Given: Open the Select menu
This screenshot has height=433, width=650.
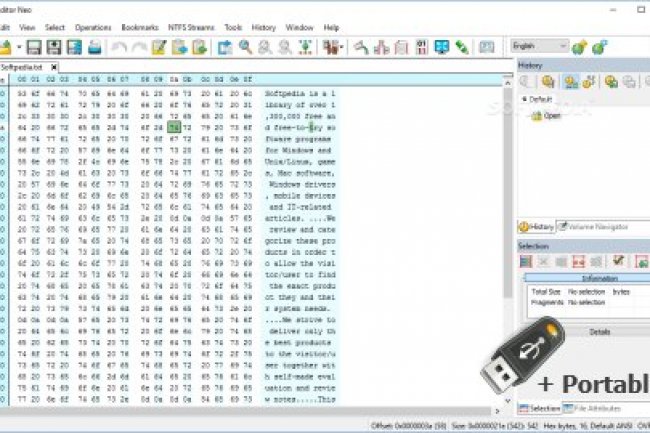Looking at the screenshot, I should [x=55, y=28].
